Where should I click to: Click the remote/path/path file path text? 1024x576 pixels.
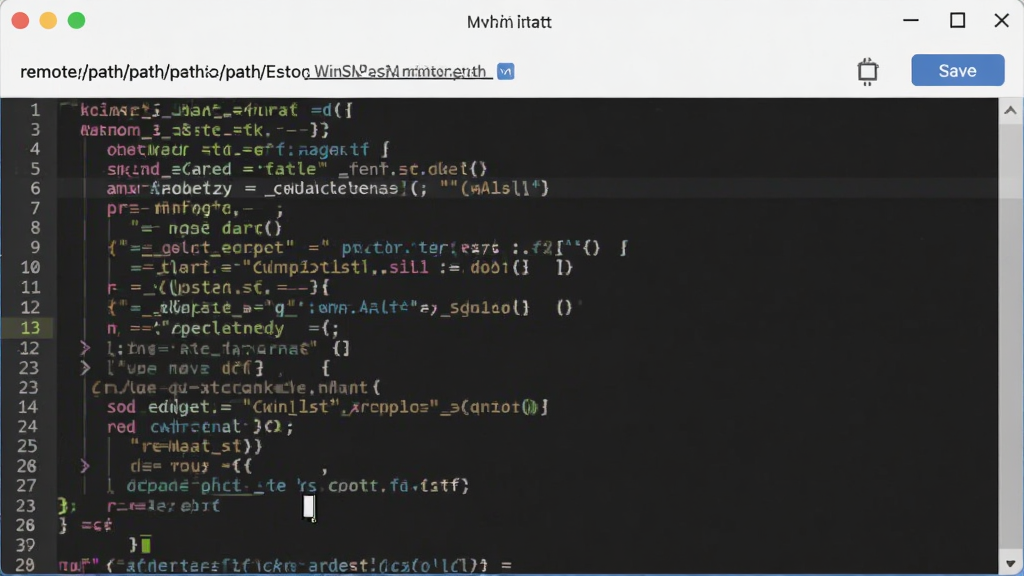[x=165, y=72]
